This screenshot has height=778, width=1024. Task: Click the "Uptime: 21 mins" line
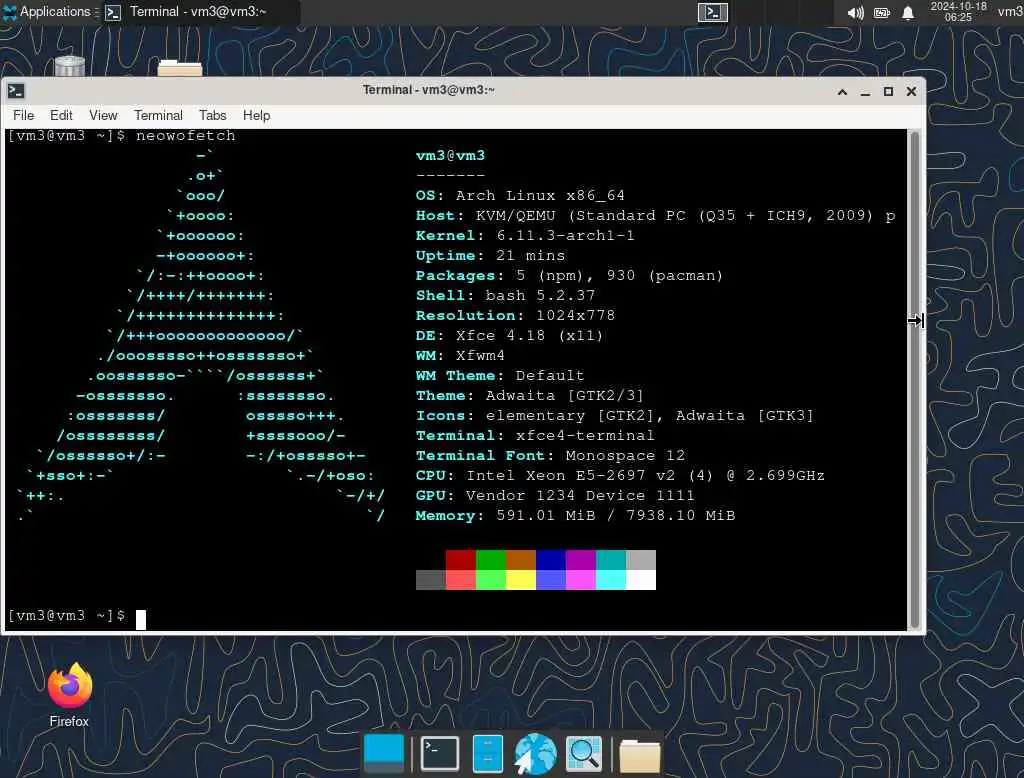[490, 255]
